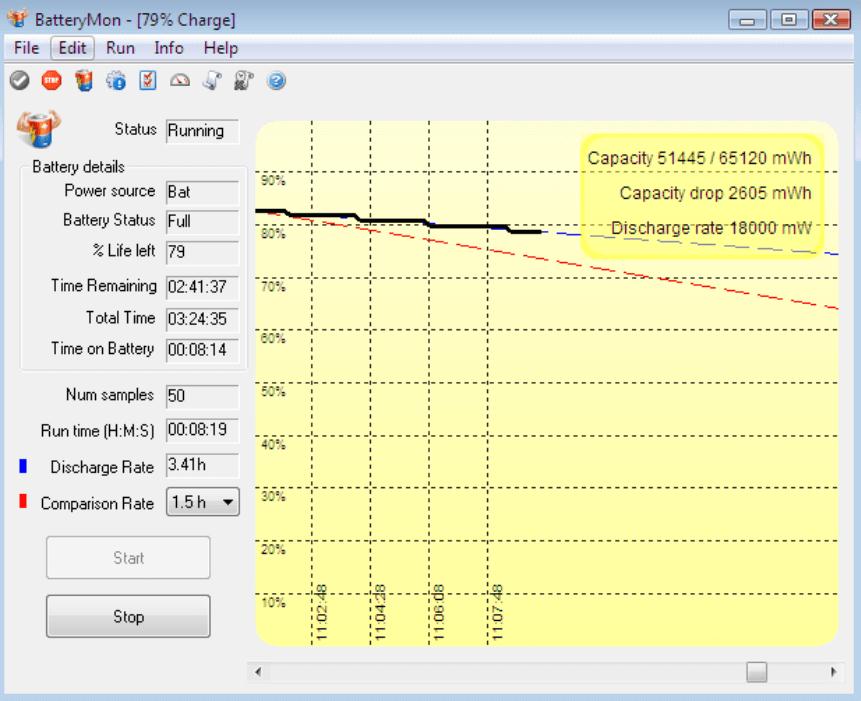Open the Help menu
The image size is (861, 701).
[221, 48]
